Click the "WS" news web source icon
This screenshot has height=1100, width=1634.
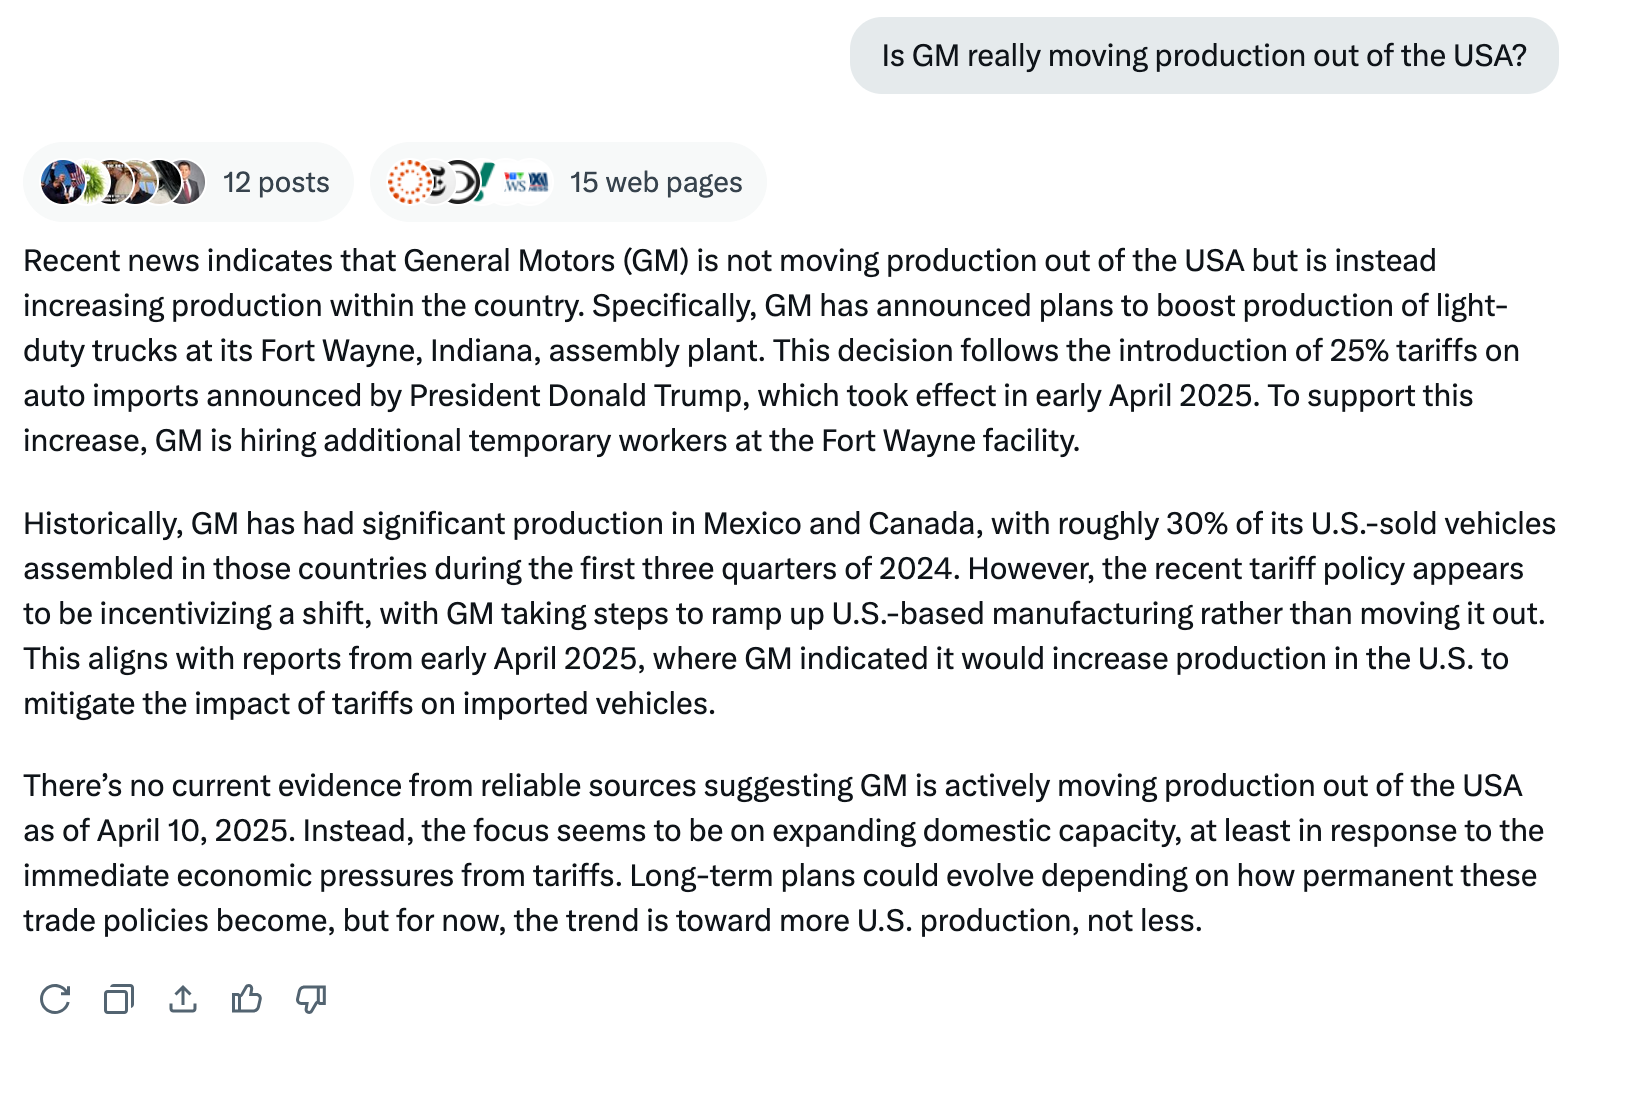[514, 182]
